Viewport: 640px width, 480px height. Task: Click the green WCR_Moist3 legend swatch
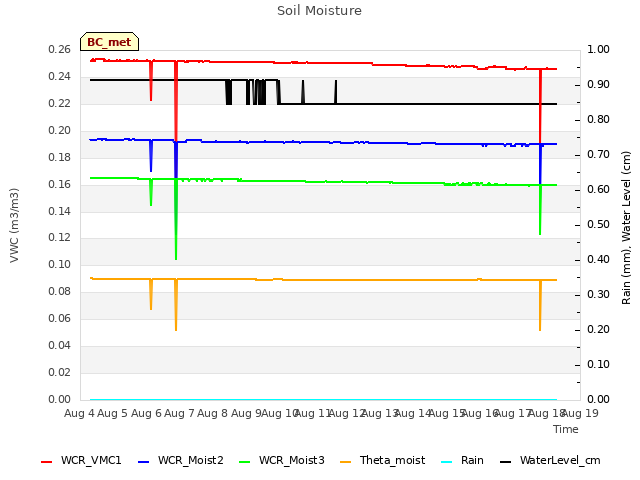tap(244, 462)
